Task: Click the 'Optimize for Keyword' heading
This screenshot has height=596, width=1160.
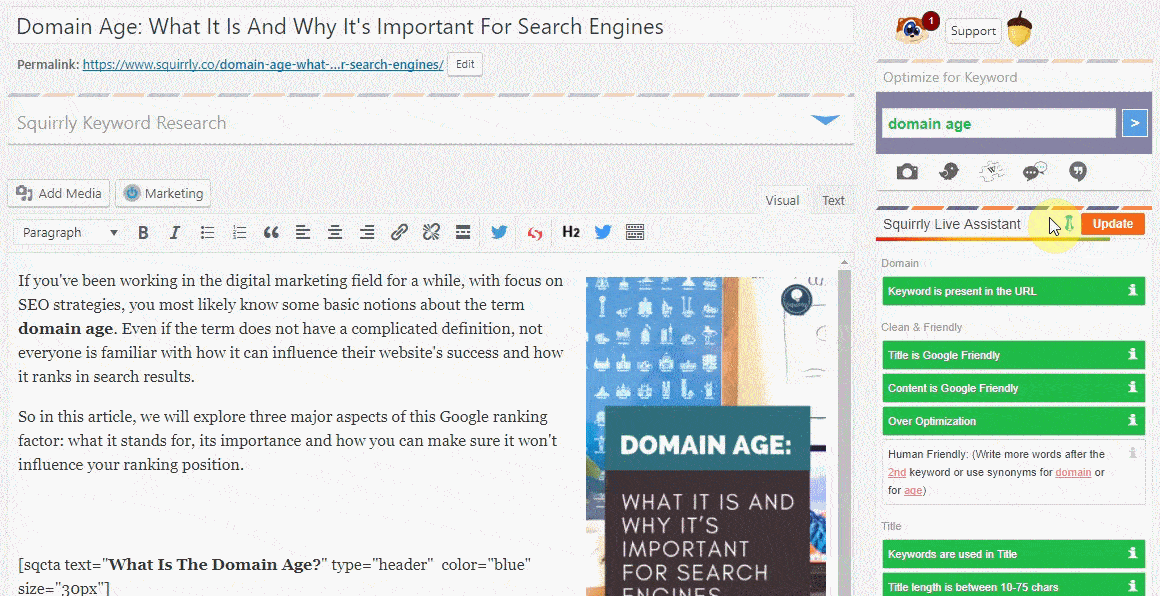Action: [950, 77]
